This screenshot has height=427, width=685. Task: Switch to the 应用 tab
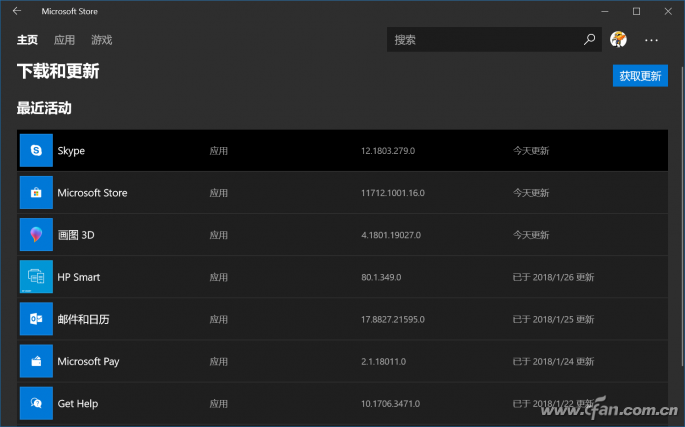(64, 40)
